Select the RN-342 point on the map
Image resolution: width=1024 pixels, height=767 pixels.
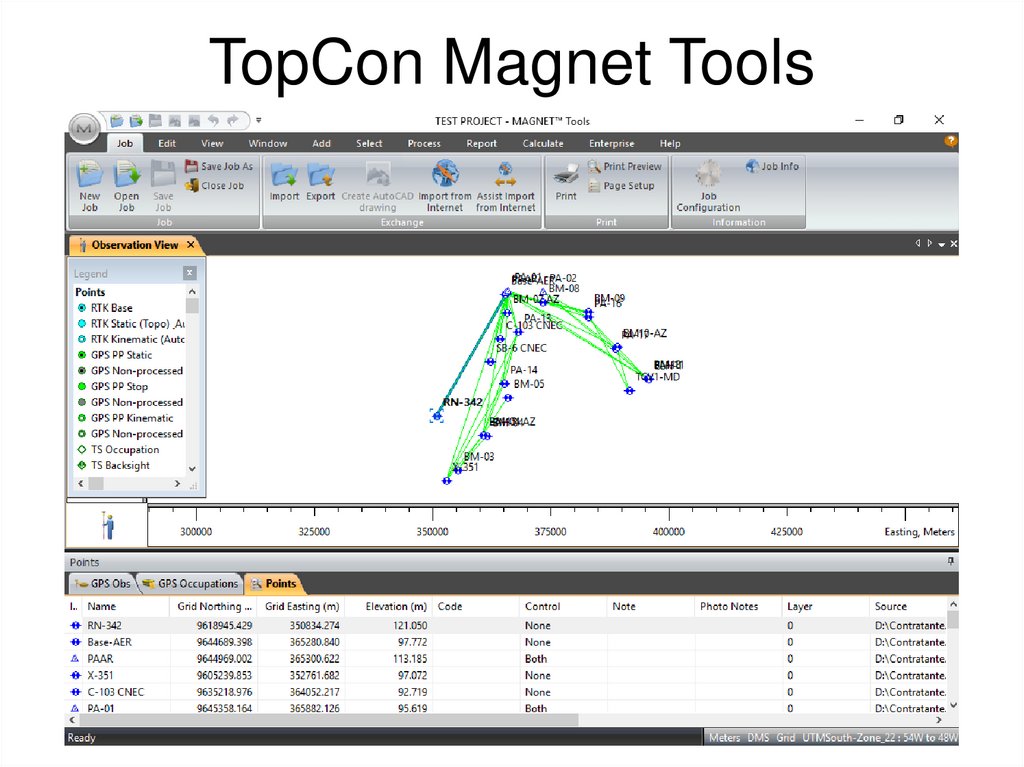(x=436, y=416)
